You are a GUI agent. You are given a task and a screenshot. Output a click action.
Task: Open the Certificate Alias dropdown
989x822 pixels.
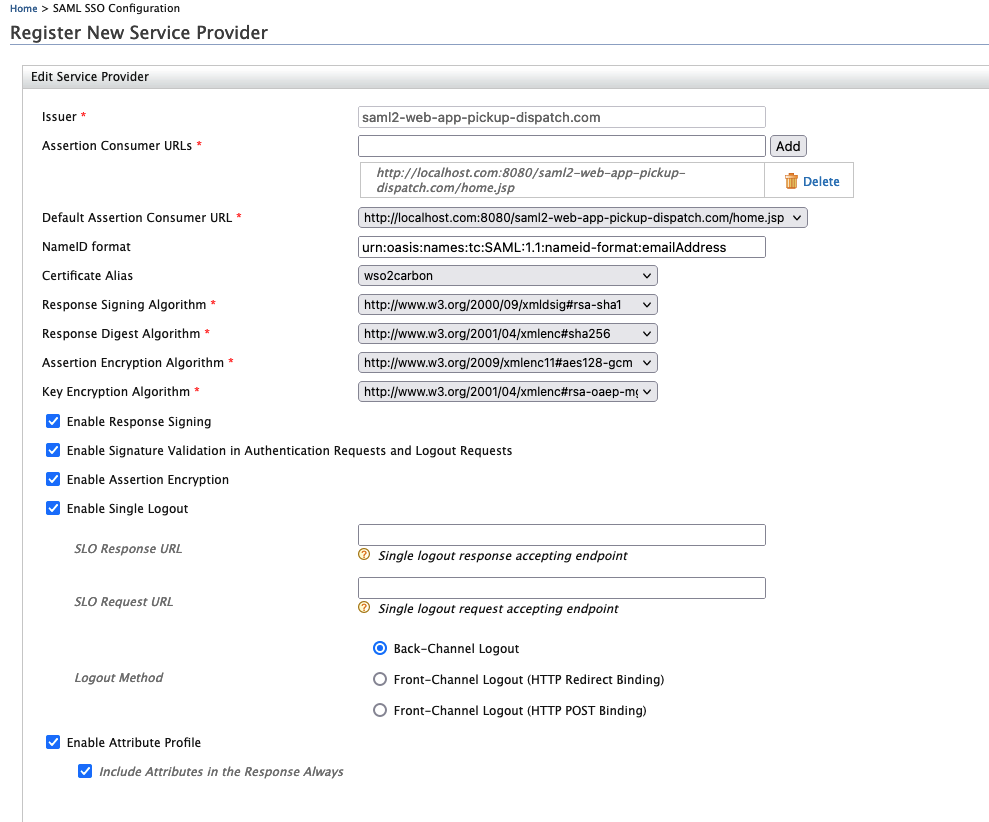(507, 275)
